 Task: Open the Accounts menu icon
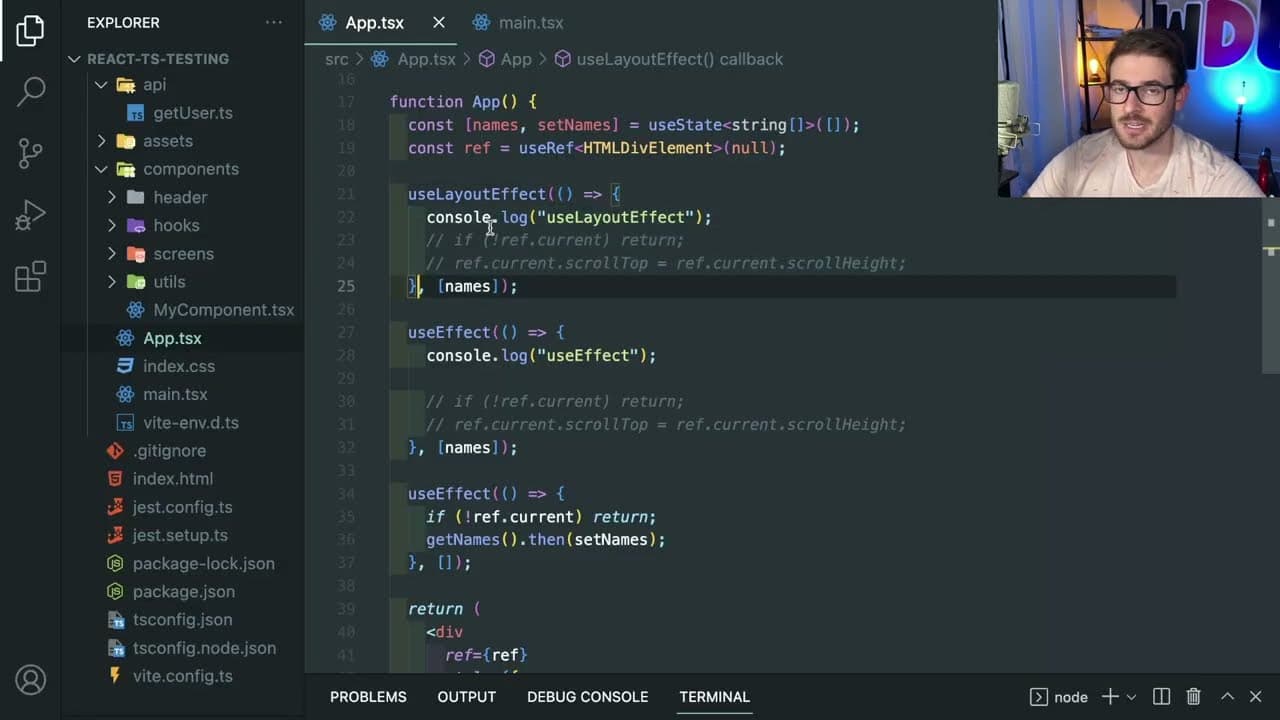[30, 680]
